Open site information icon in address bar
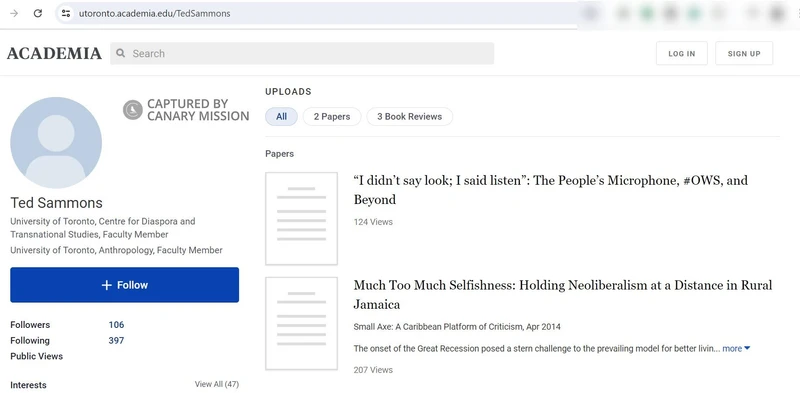Viewport: 800px width, 393px height. [x=66, y=14]
